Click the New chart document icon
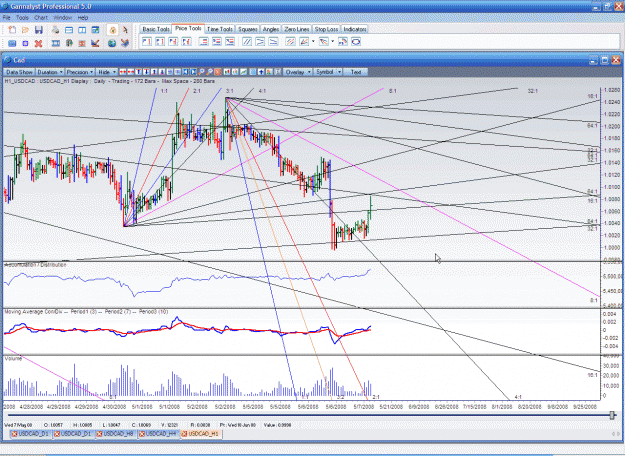Viewport: 625px width, 456px height. (x=12, y=30)
